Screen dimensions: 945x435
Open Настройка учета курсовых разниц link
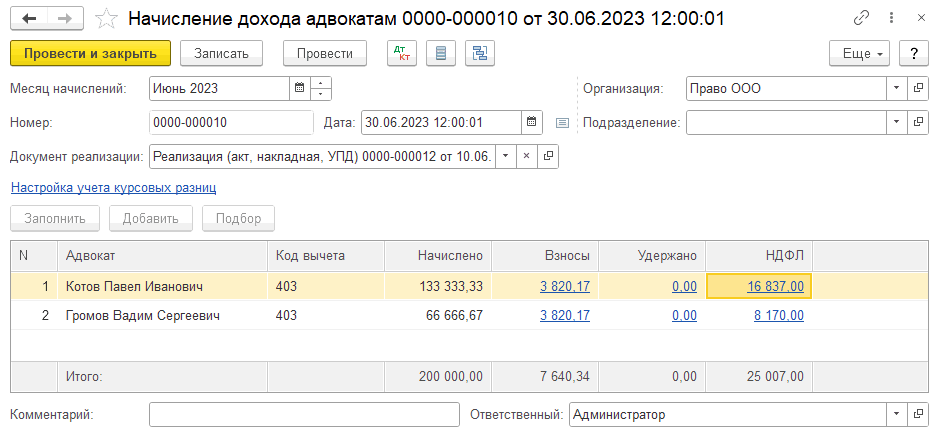pyautogui.click(x=113, y=187)
